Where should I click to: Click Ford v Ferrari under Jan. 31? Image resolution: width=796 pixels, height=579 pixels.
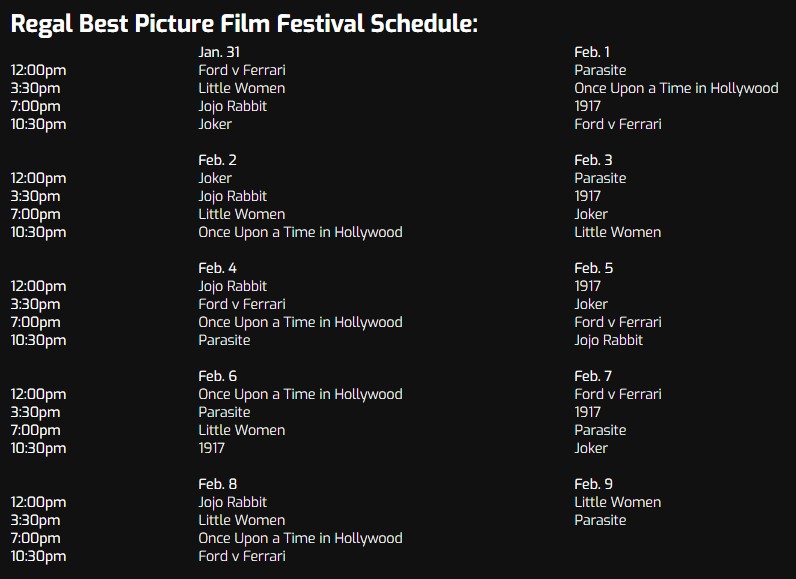tap(242, 70)
